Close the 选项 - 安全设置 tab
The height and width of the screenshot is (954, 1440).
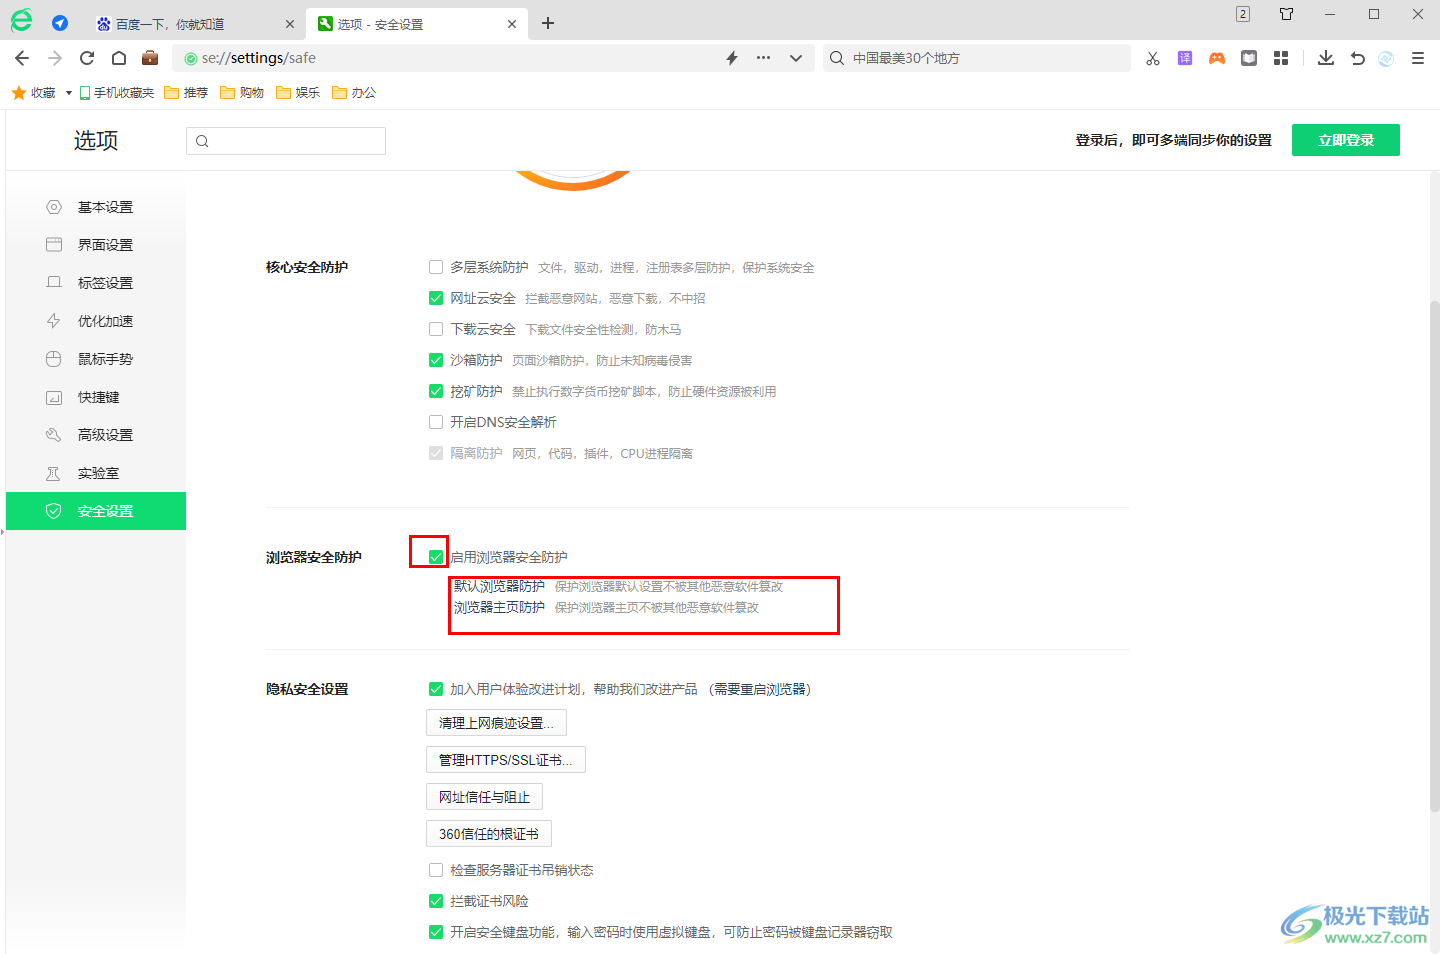[512, 24]
